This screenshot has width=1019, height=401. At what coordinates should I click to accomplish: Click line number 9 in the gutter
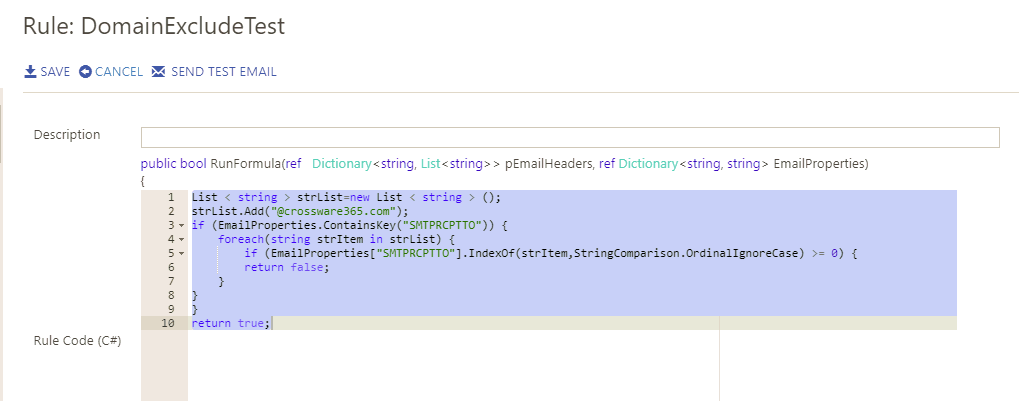pos(170,309)
